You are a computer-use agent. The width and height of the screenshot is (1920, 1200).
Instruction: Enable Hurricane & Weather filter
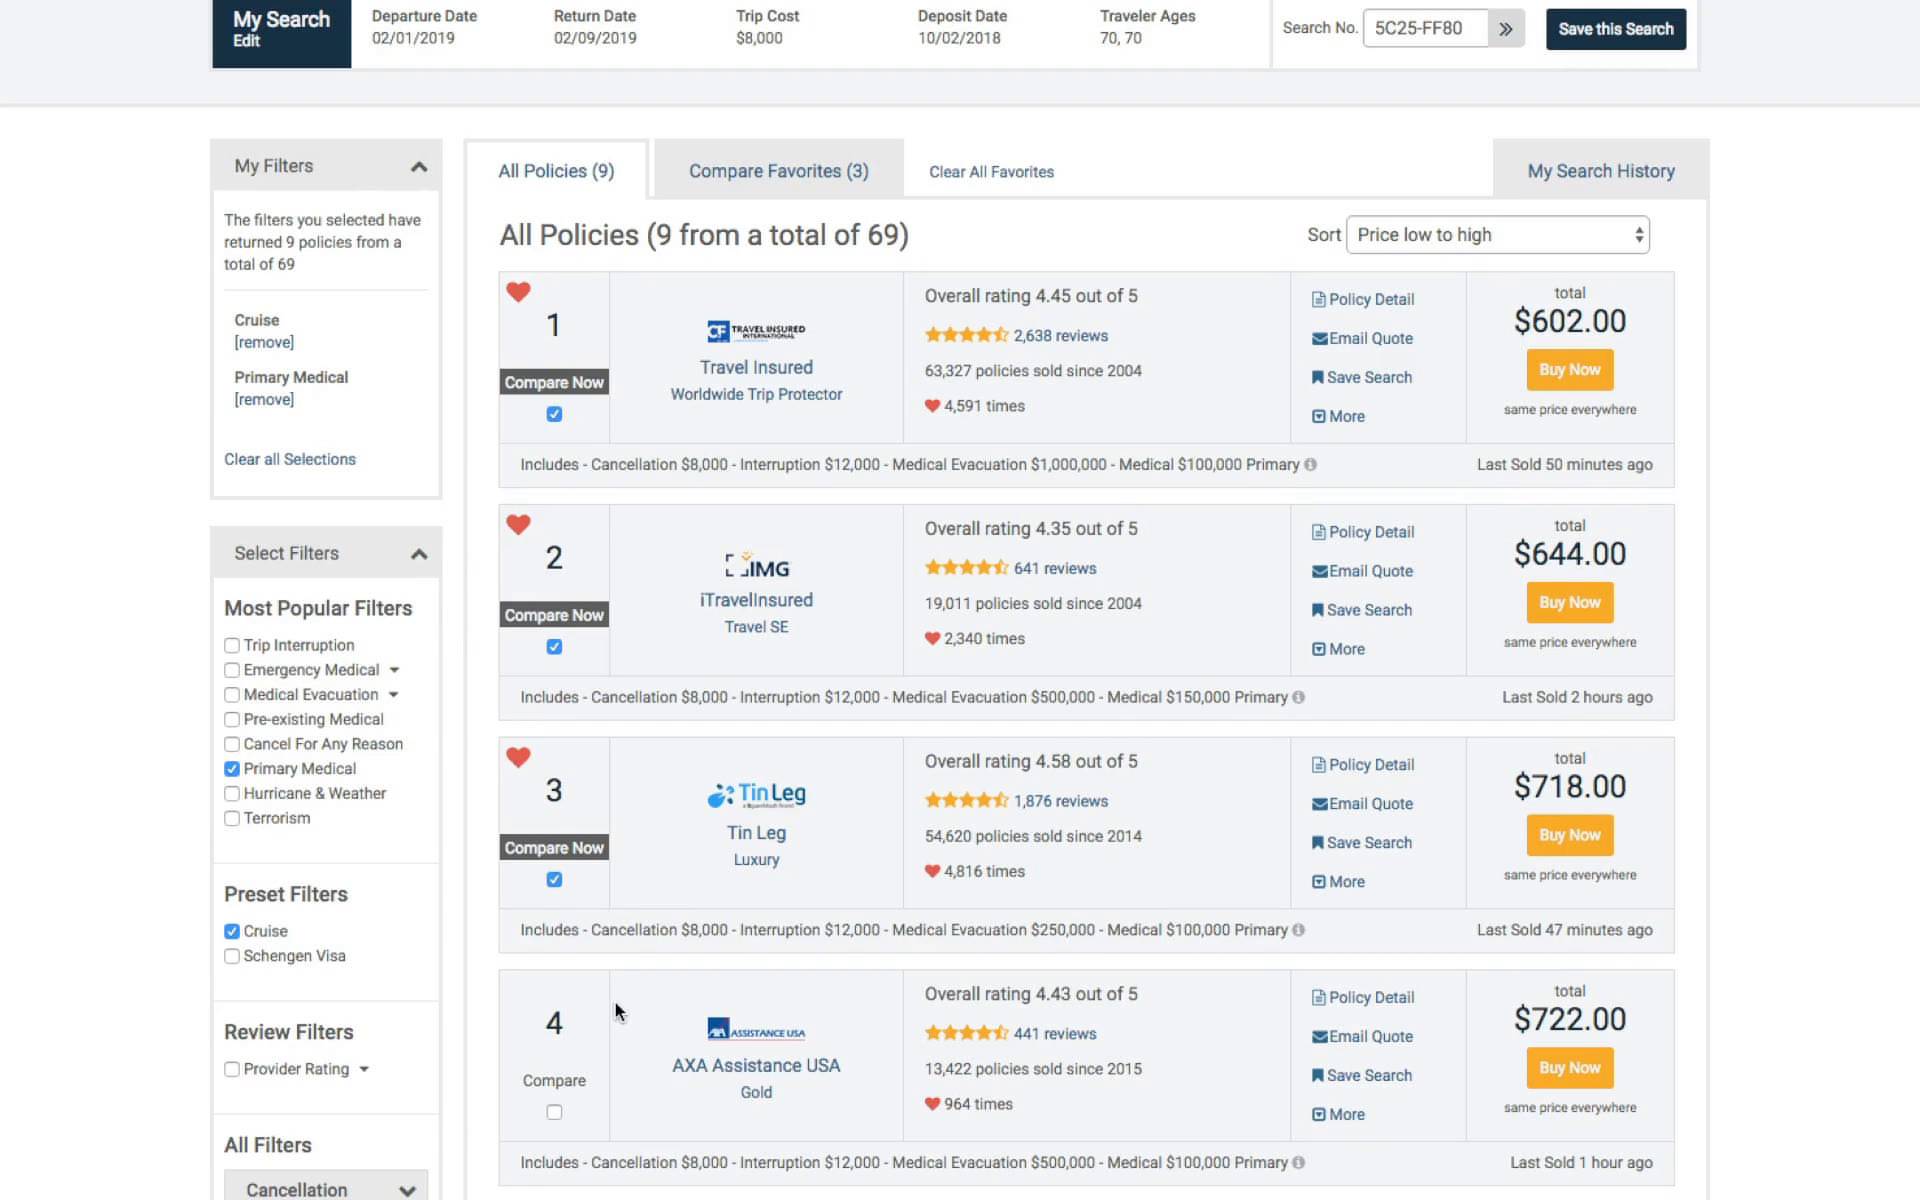coord(232,794)
